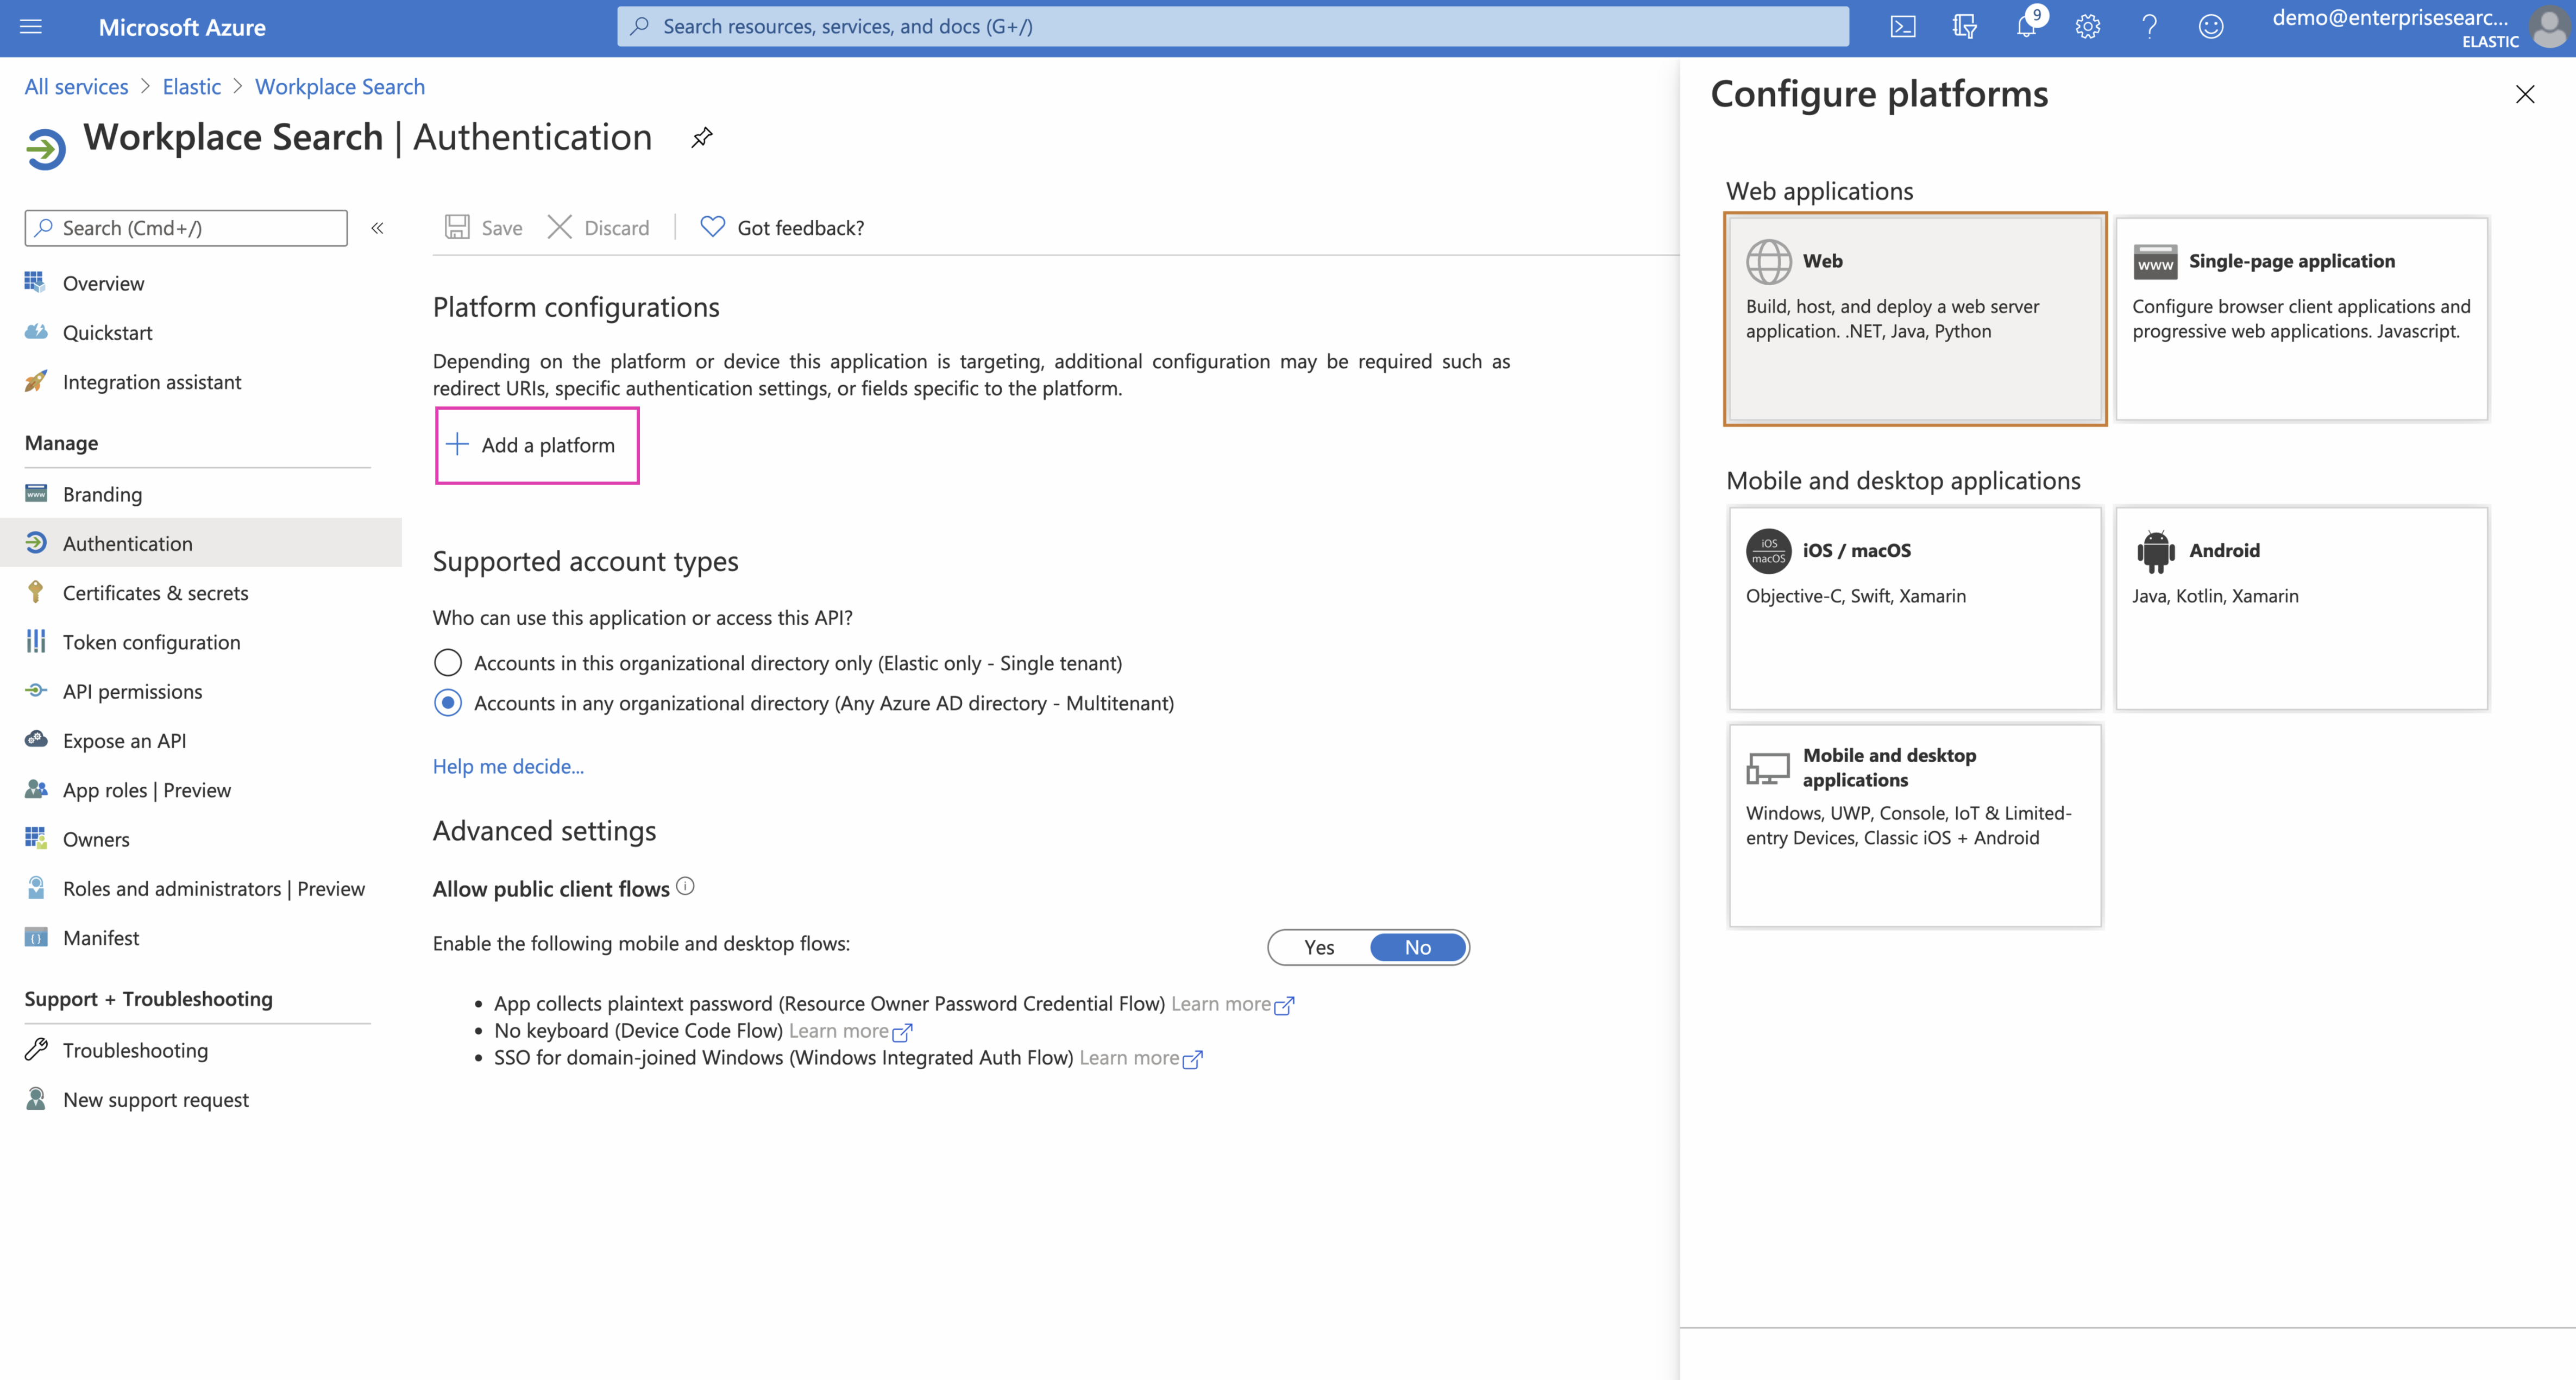Click info icon beside Allow public client flows
This screenshot has width=2576, height=1380.
685,886
